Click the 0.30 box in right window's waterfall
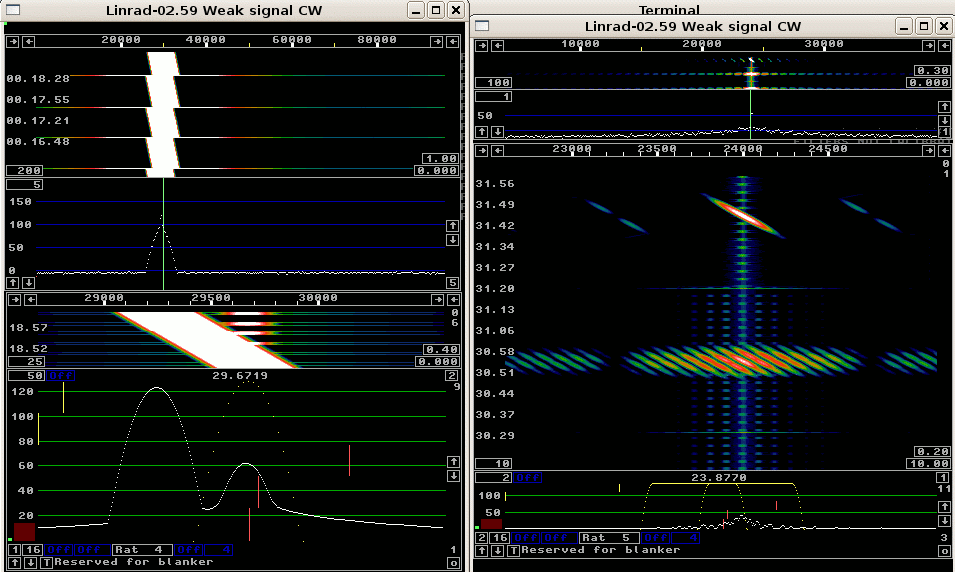955x572 pixels. click(932, 71)
